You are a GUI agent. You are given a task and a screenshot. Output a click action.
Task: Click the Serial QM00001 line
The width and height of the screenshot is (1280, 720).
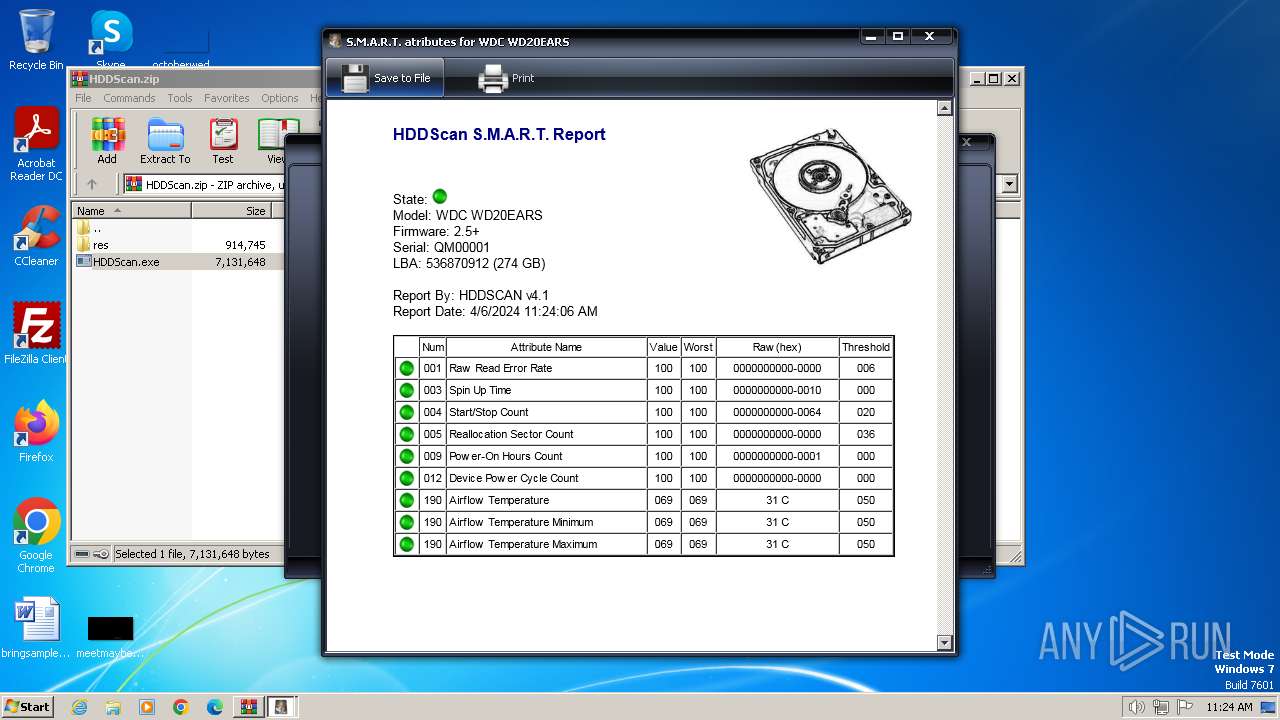[x=441, y=247]
